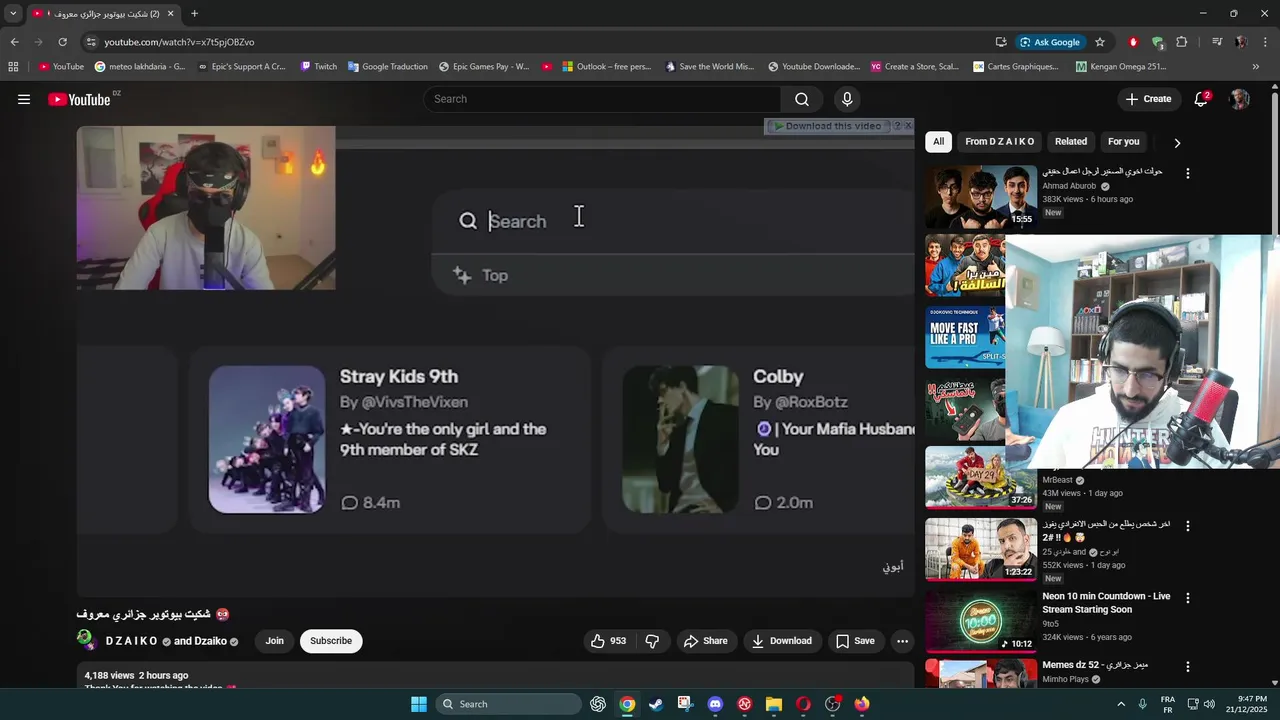
Task: Share the video
Action: coord(706,641)
